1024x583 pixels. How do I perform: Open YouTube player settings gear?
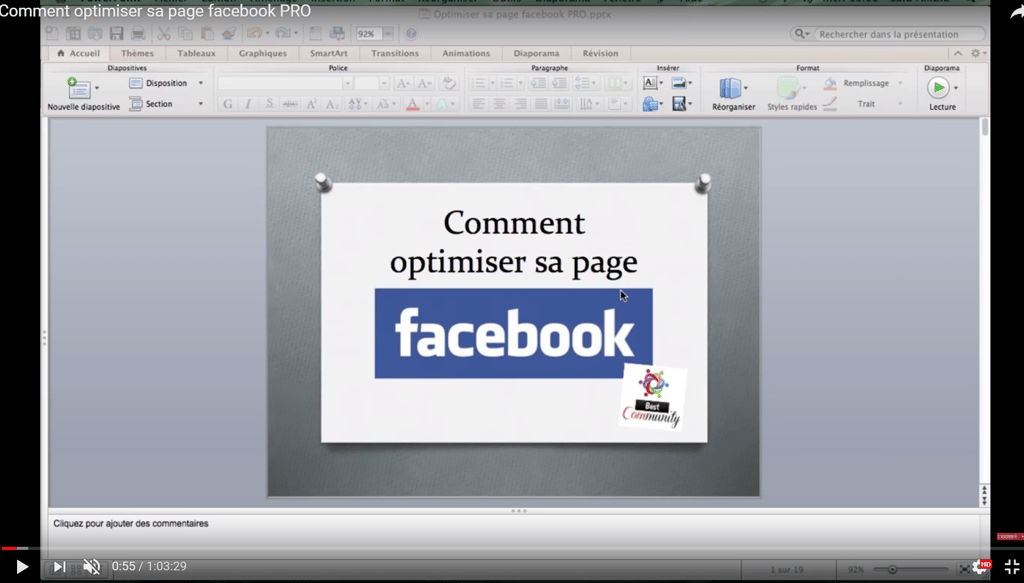coord(980,567)
